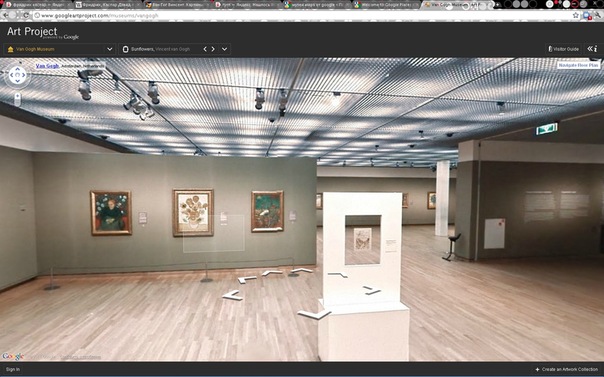This screenshot has width=604, height=377.
Task: Click the zoom slider below the compass
Action: click(x=17, y=99)
